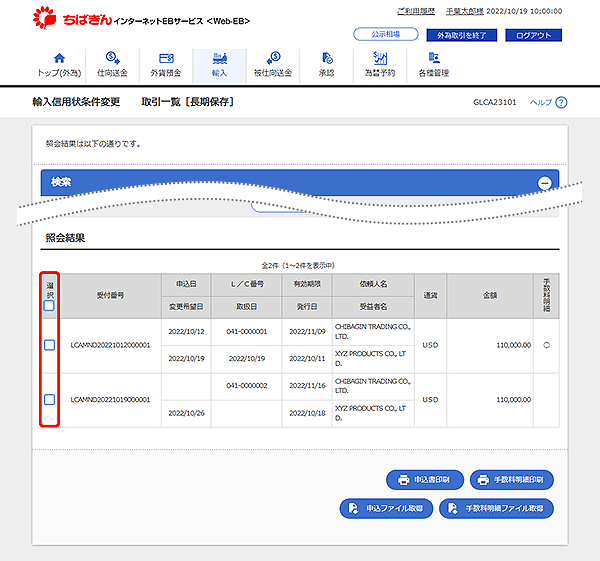
Task: Click the change date 2022/10/26
Action: tap(186, 413)
